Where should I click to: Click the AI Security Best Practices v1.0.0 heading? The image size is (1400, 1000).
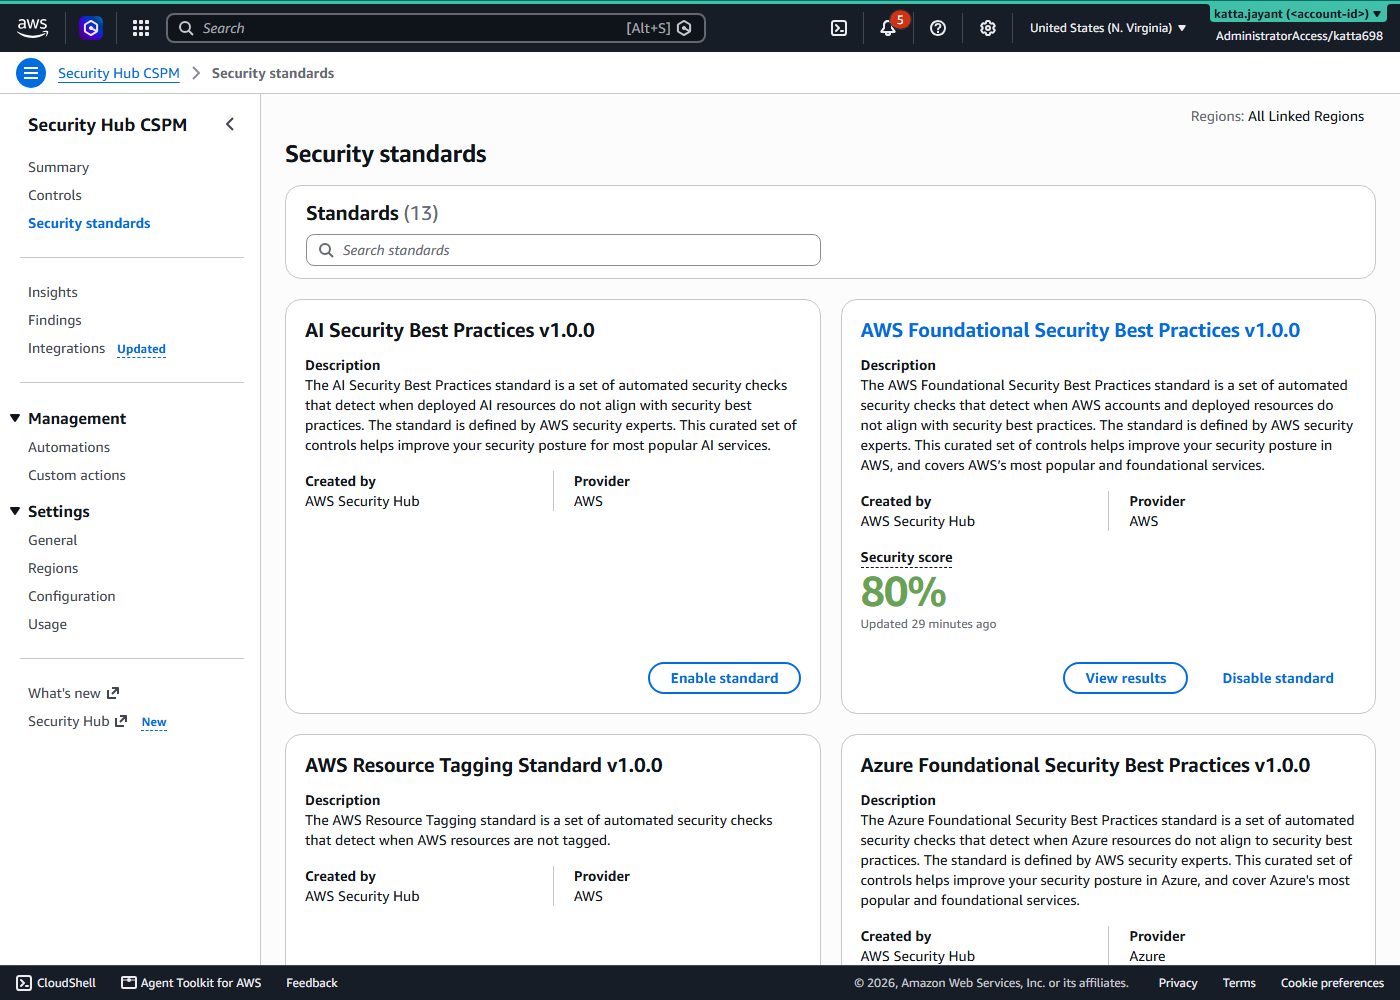(450, 330)
